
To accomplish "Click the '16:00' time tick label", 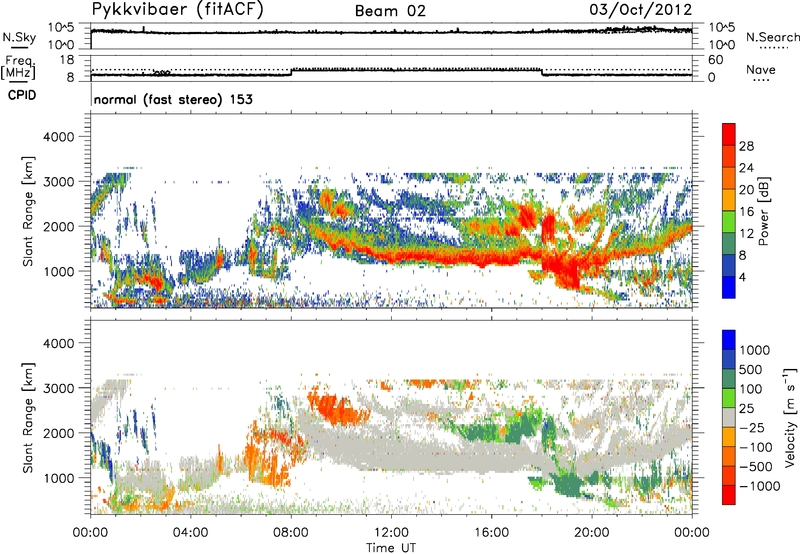I will pyautogui.click(x=491, y=533).
